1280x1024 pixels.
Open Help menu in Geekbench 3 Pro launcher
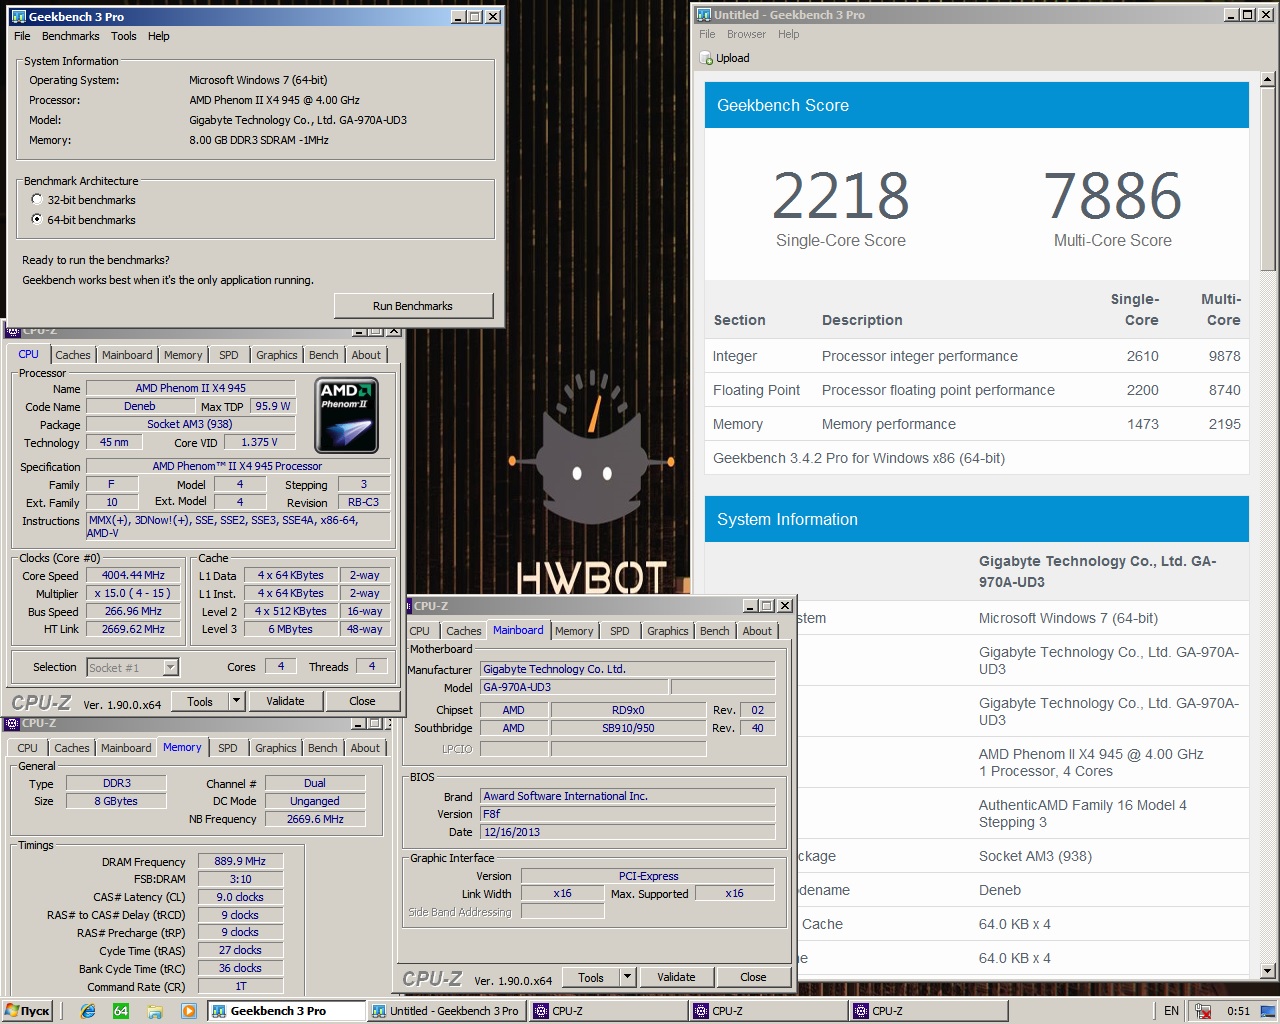(x=159, y=36)
